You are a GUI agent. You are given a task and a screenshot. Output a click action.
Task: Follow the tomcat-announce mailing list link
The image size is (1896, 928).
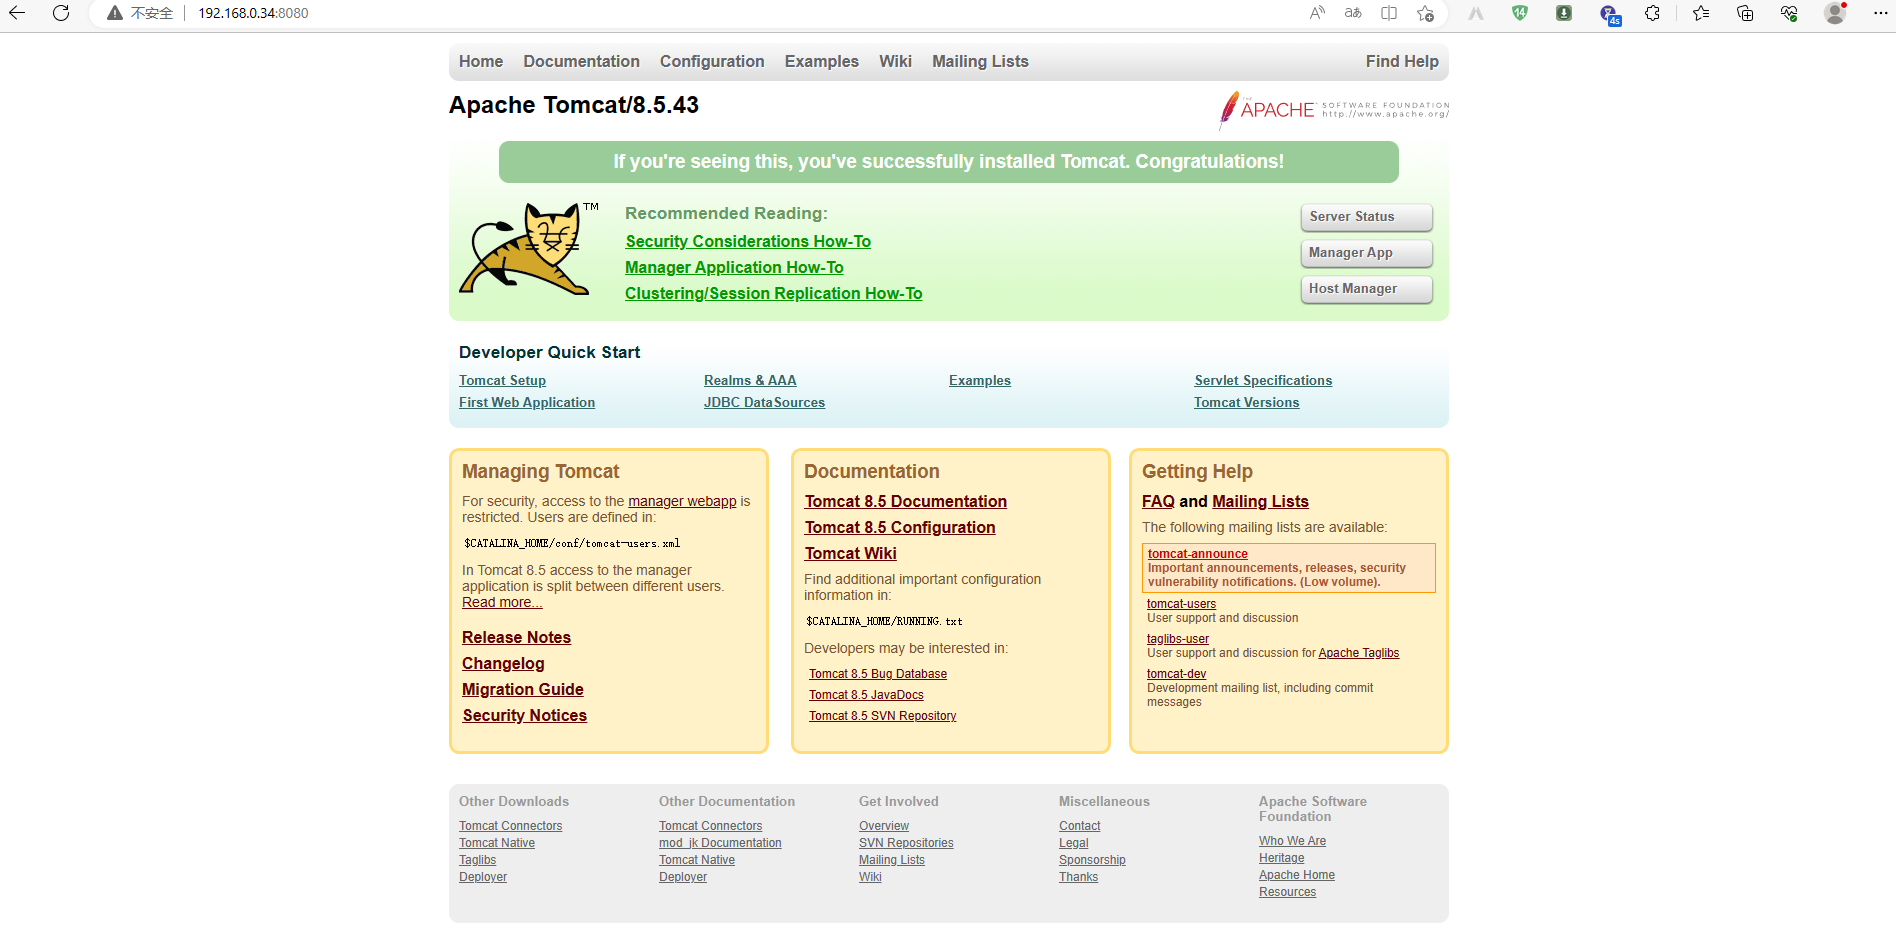tap(1197, 554)
